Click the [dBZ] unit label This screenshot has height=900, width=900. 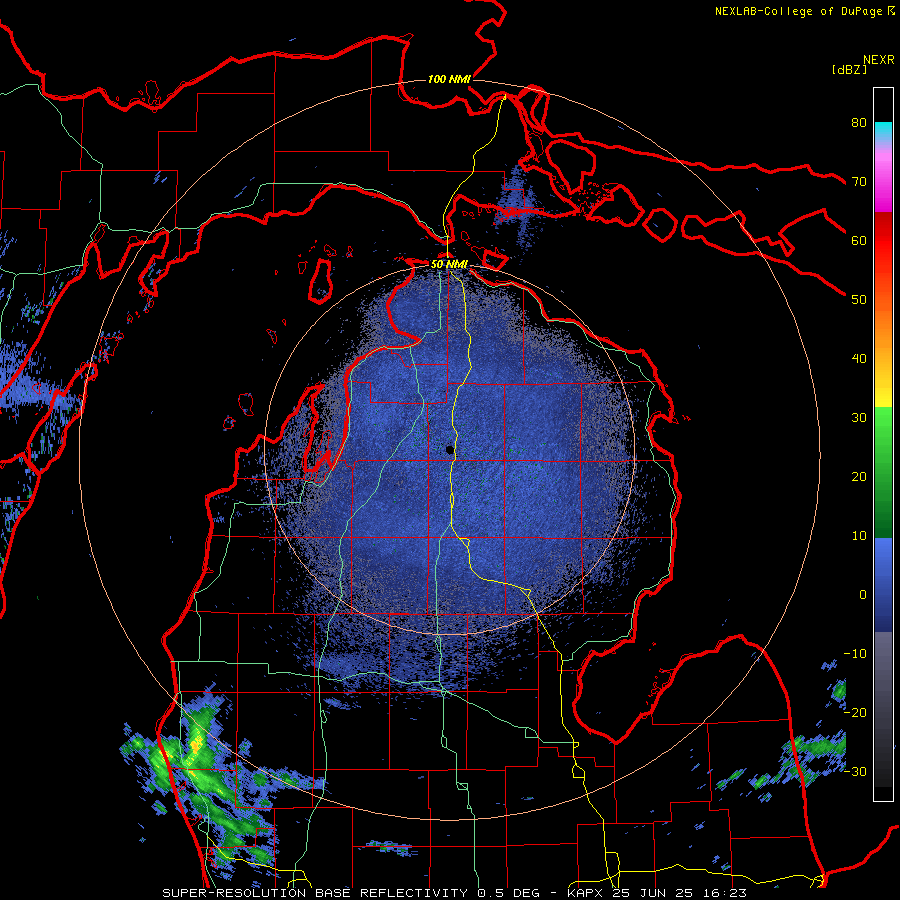pos(849,69)
